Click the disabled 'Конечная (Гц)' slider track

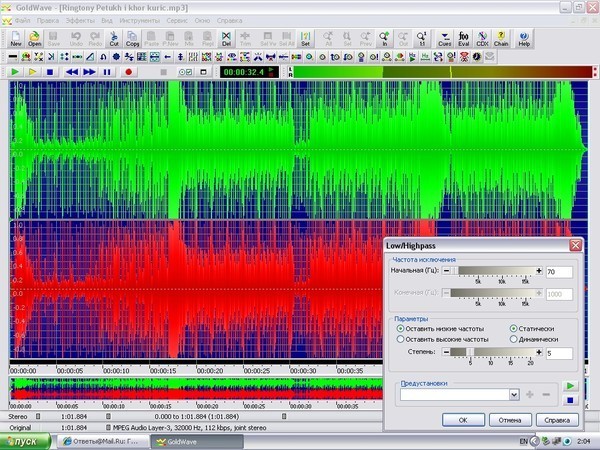(492, 293)
